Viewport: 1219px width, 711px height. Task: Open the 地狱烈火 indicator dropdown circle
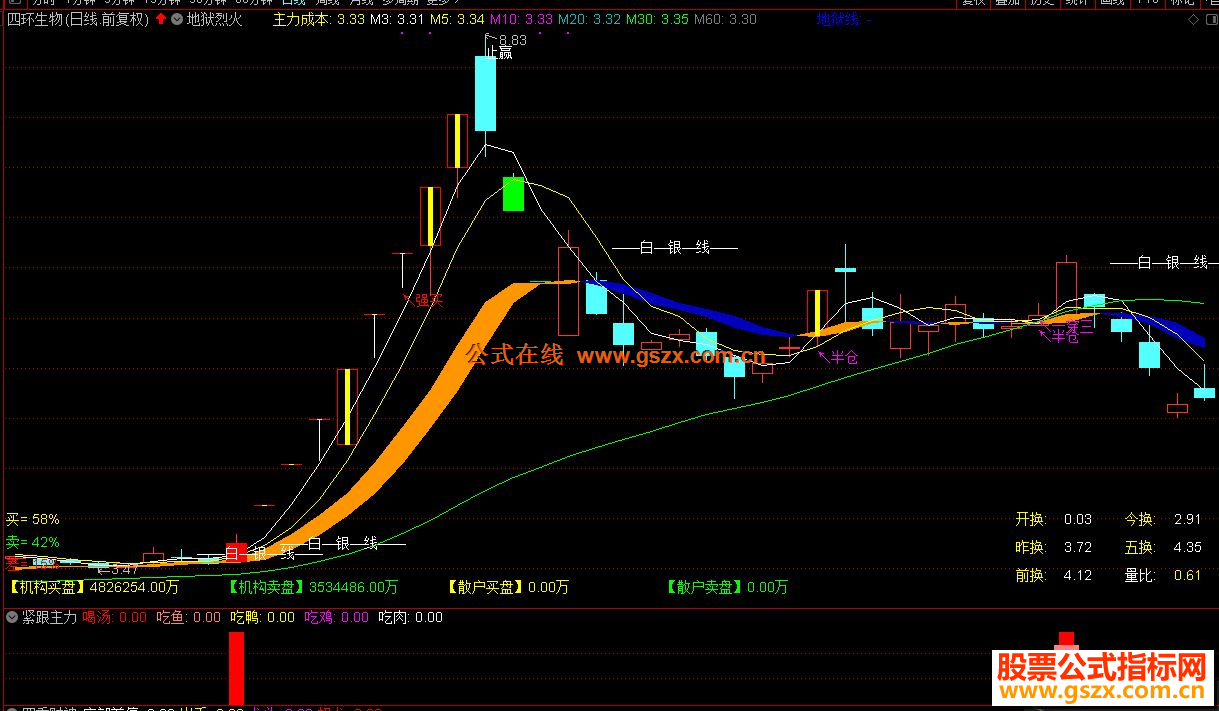(177, 19)
